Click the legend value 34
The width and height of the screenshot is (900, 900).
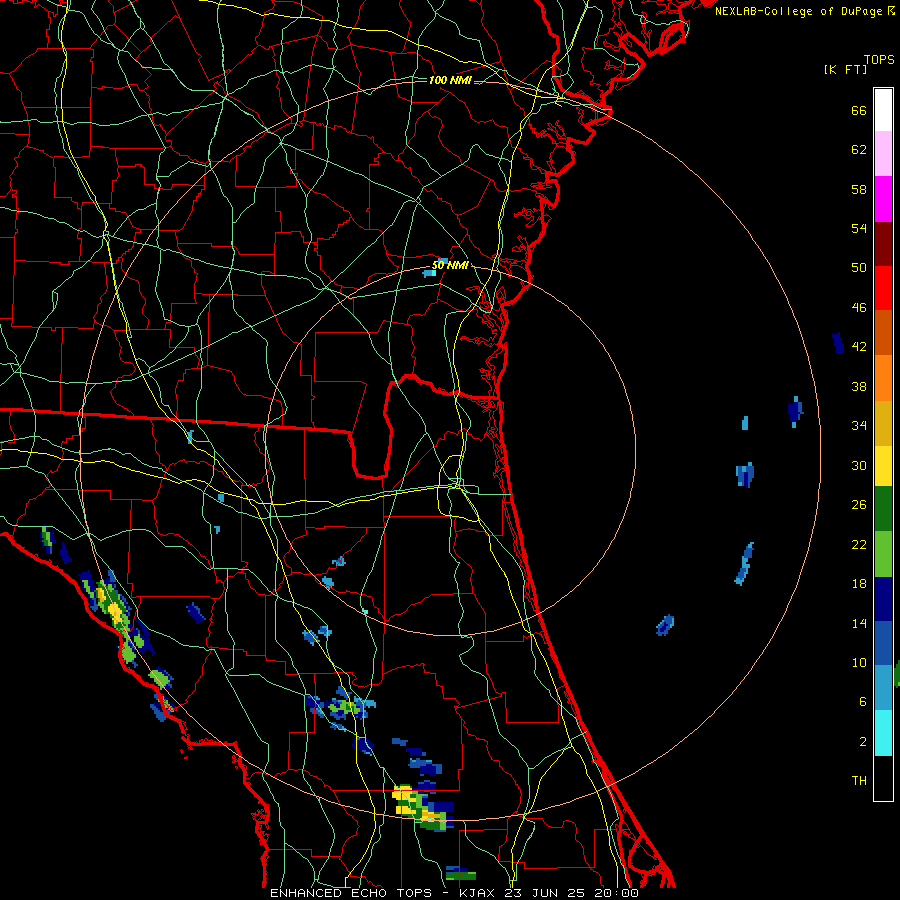(x=859, y=426)
